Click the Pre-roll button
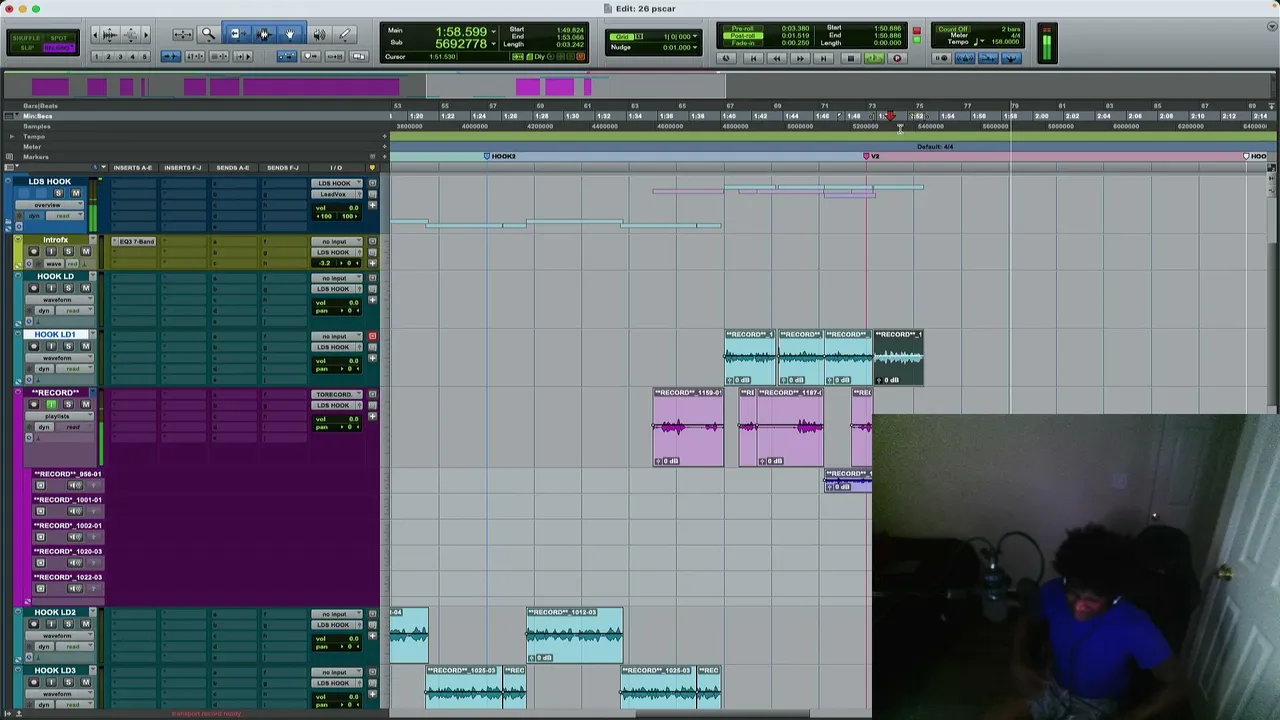Image resolution: width=1280 pixels, height=720 pixels. (743, 29)
